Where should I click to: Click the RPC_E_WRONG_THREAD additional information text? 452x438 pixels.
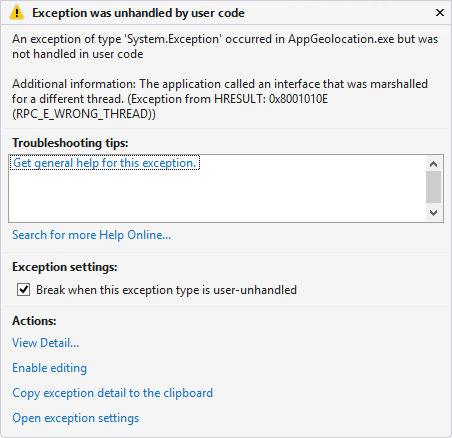220,99
